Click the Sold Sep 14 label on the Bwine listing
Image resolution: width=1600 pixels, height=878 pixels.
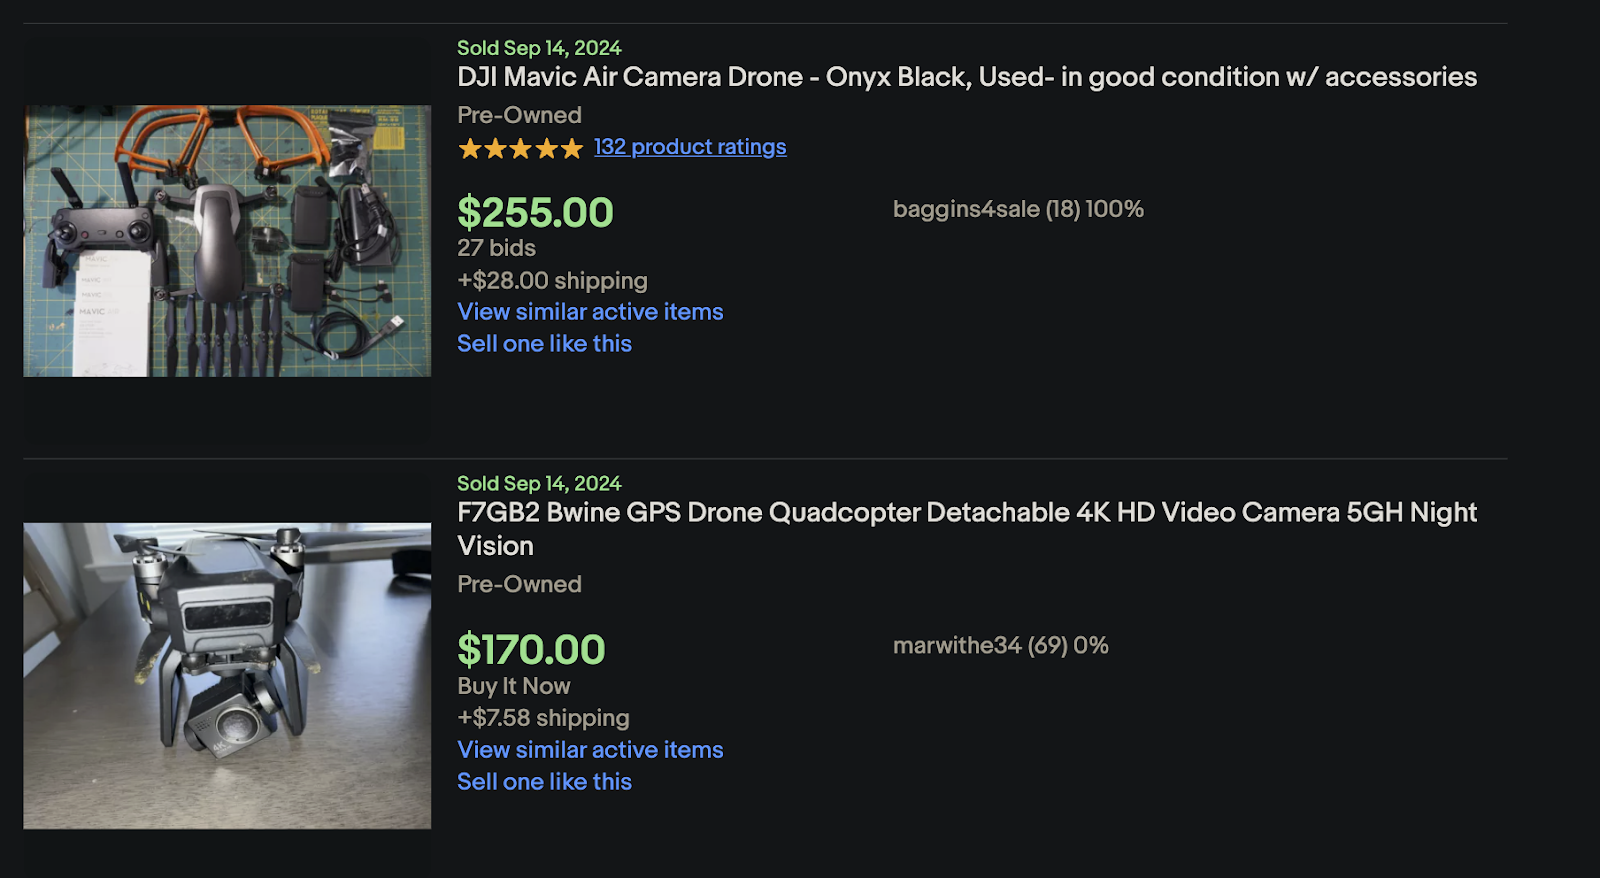pos(538,483)
